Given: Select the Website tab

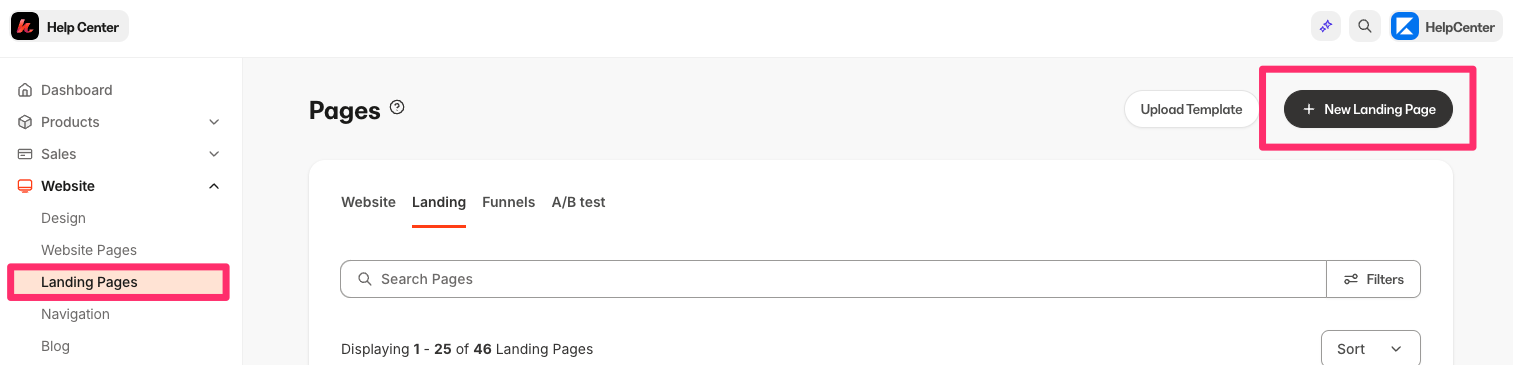Looking at the screenshot, I should click(368, 202).
